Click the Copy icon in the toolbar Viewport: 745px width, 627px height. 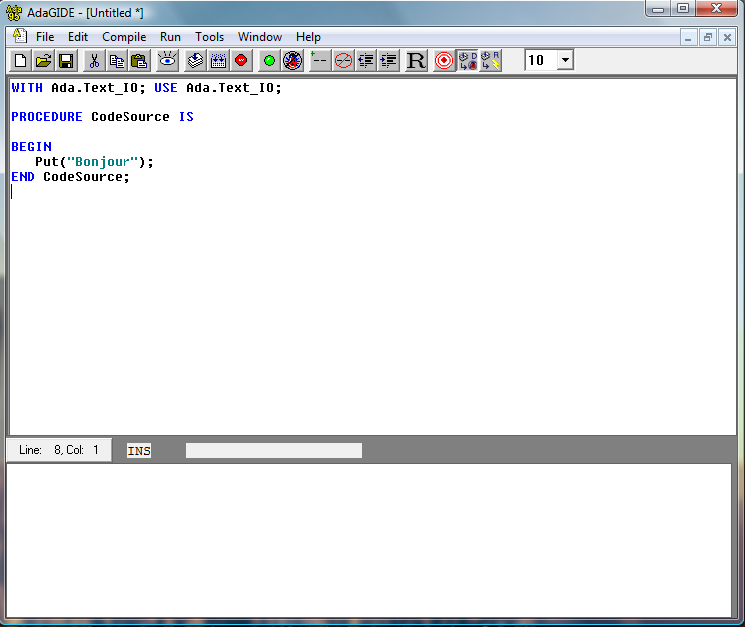[x=117, y=61]
